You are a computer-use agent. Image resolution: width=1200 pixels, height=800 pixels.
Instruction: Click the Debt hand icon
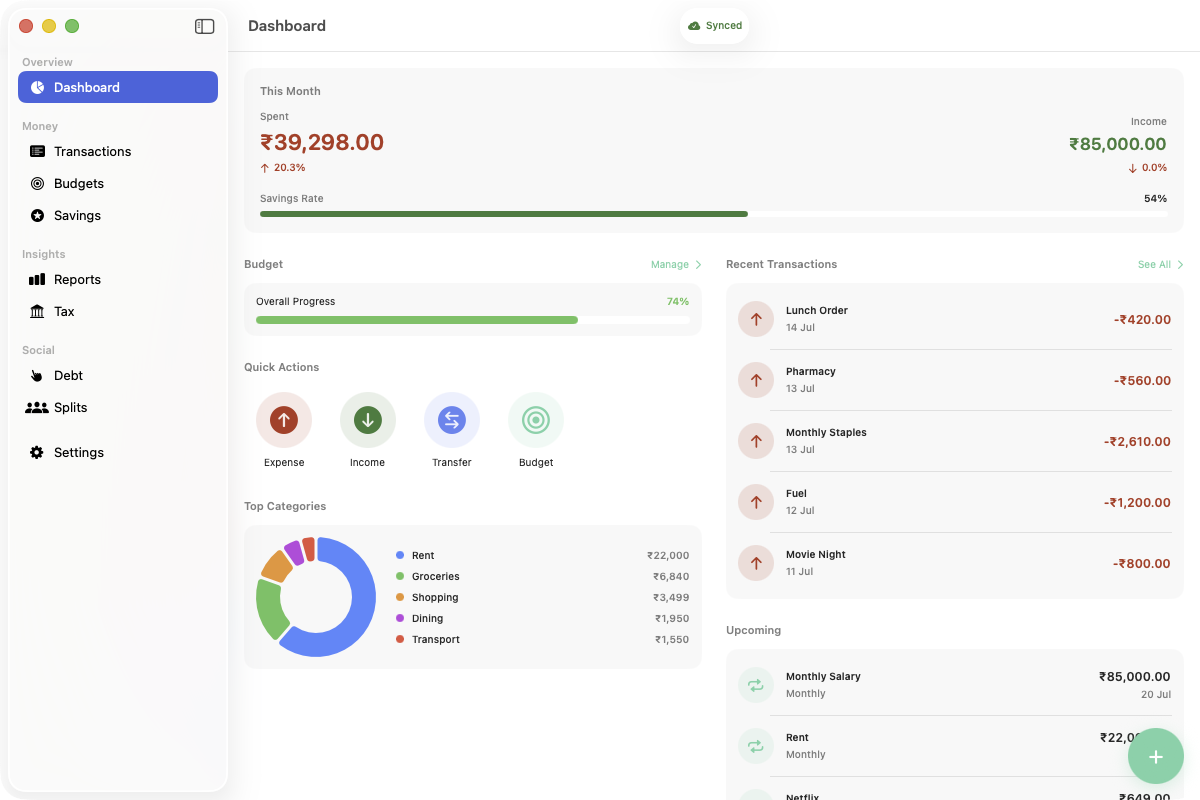37,375
